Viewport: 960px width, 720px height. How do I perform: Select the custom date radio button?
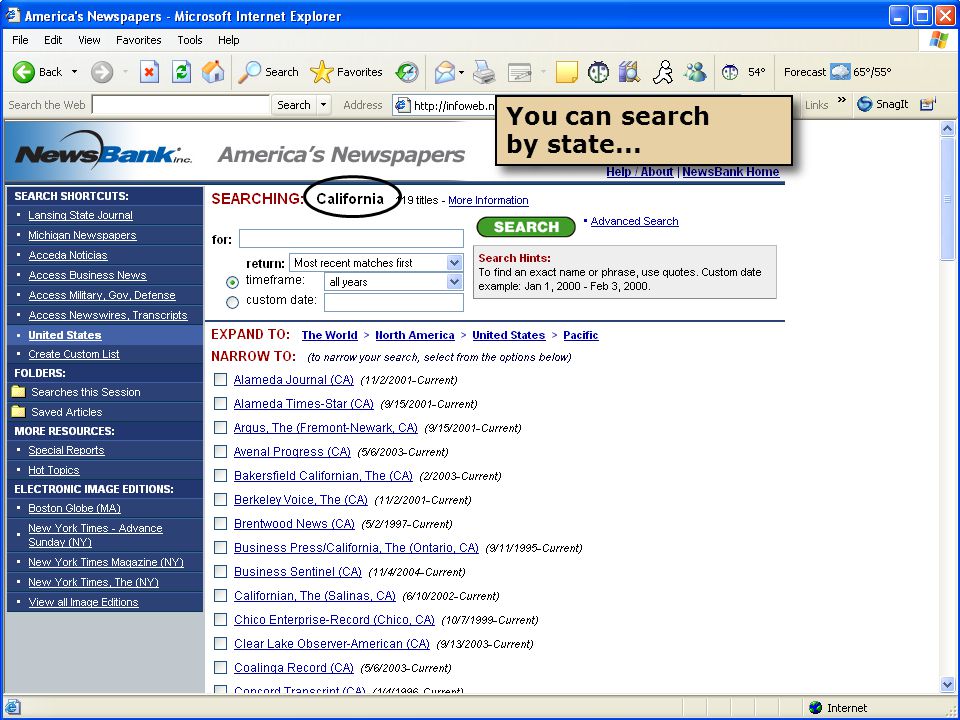tap(233, 302)
